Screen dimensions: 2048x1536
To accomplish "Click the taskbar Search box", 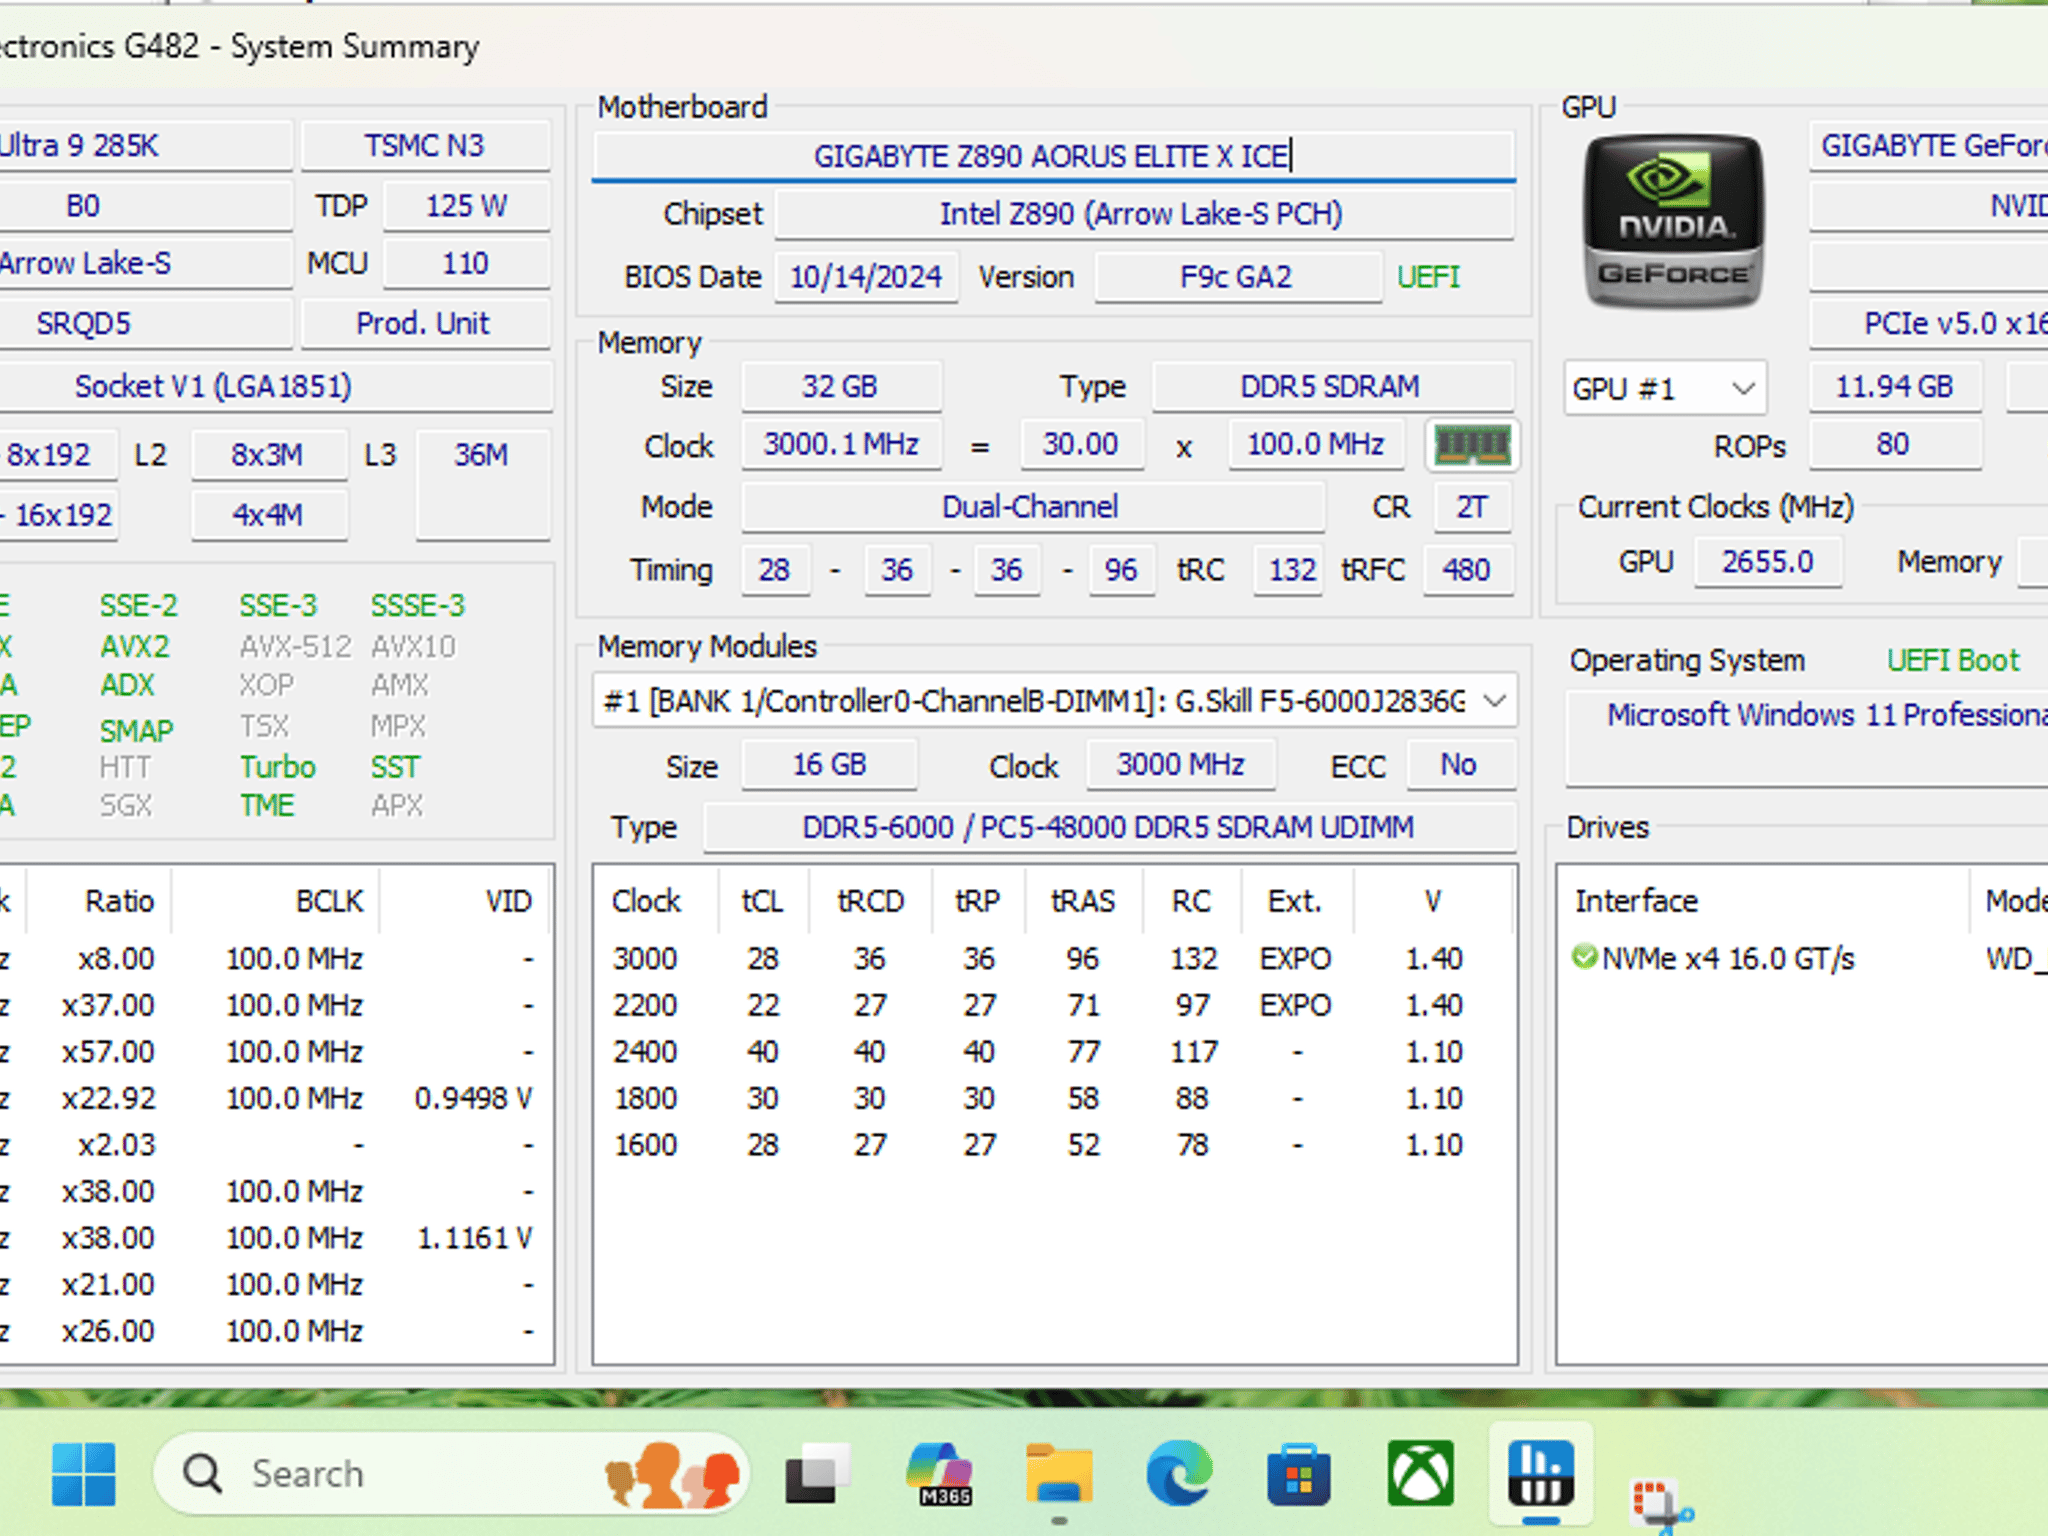I will click(x=450, y=1473).
